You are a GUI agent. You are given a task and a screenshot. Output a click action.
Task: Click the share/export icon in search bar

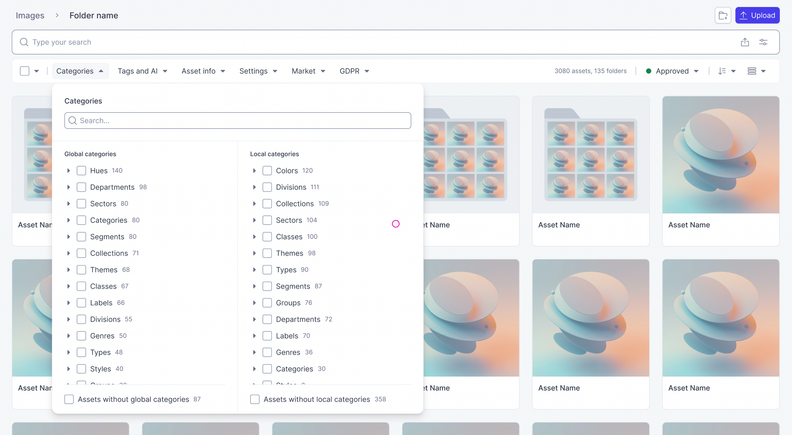coord(745,42)
